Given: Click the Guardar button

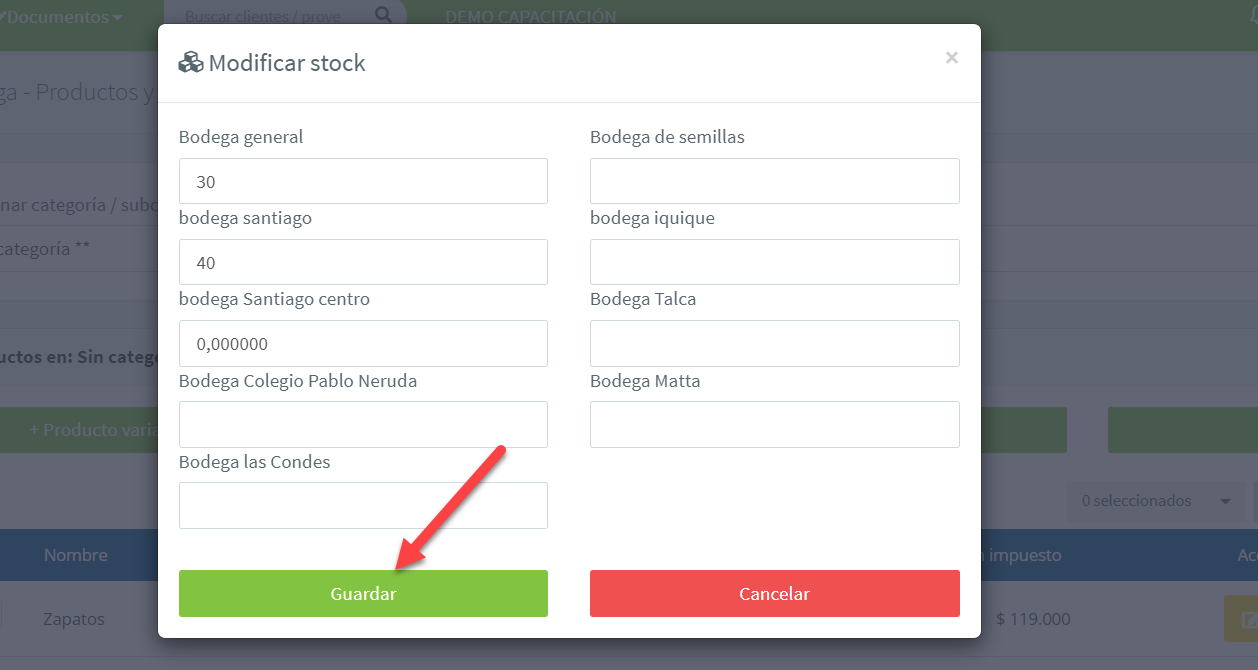Looking at the screenshot, I should [363, 593].
